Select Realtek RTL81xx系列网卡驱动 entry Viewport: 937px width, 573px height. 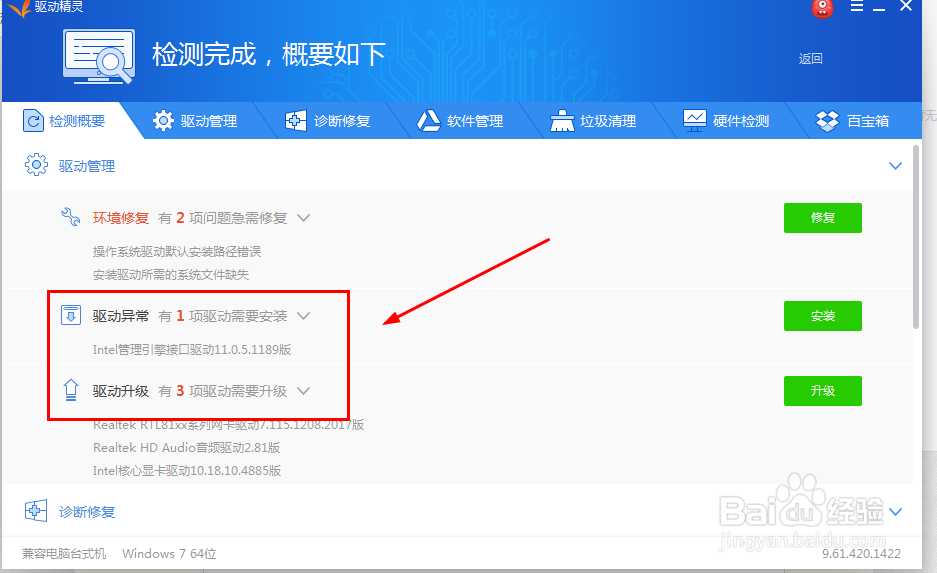point(228,425)
